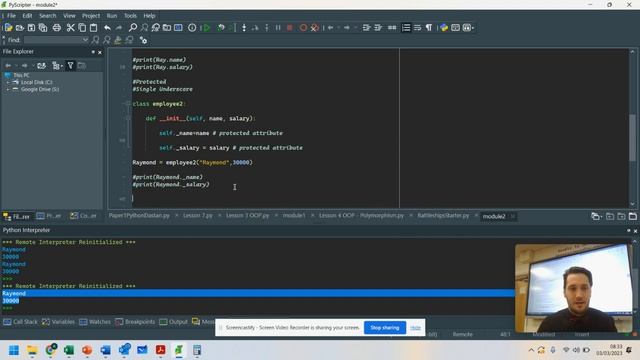
Task: Open the layouts dropdown at toolbar end
Action: [468, 28]
